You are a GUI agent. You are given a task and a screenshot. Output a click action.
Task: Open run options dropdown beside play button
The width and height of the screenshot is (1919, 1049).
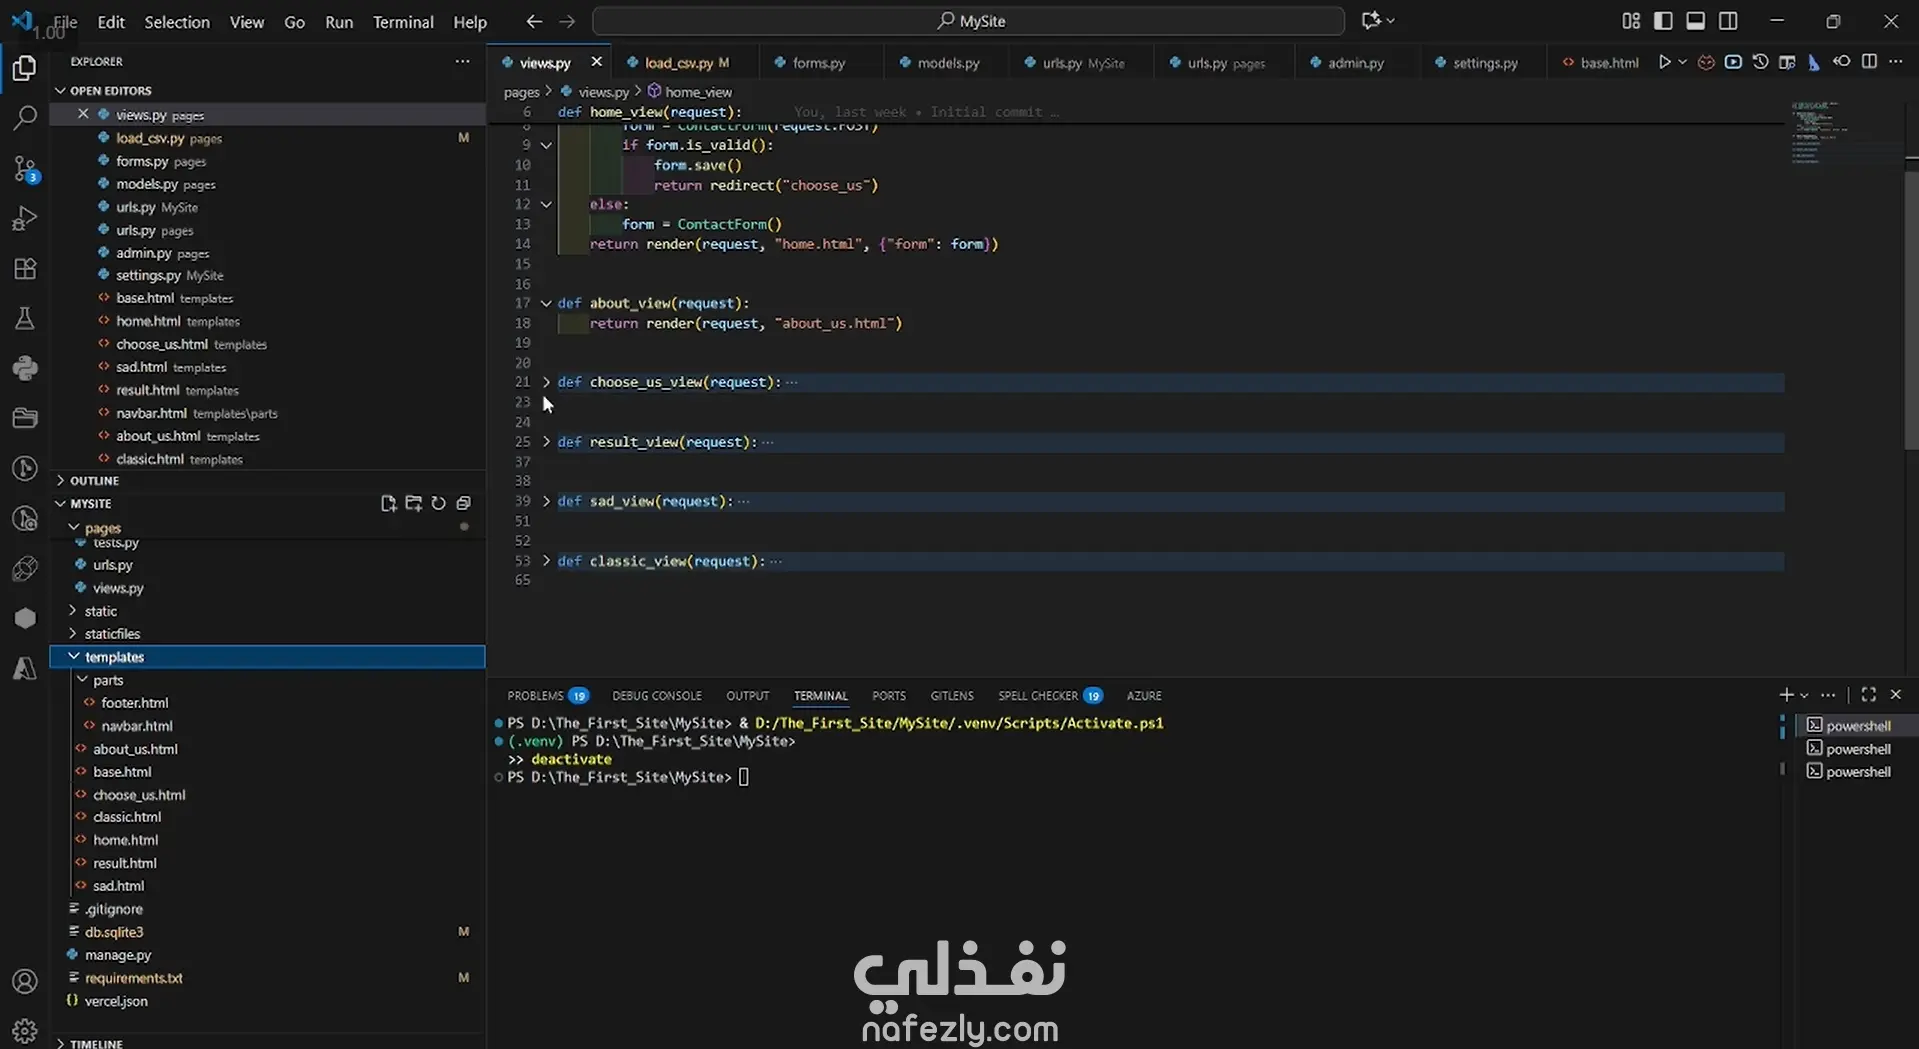[1683, 62]
